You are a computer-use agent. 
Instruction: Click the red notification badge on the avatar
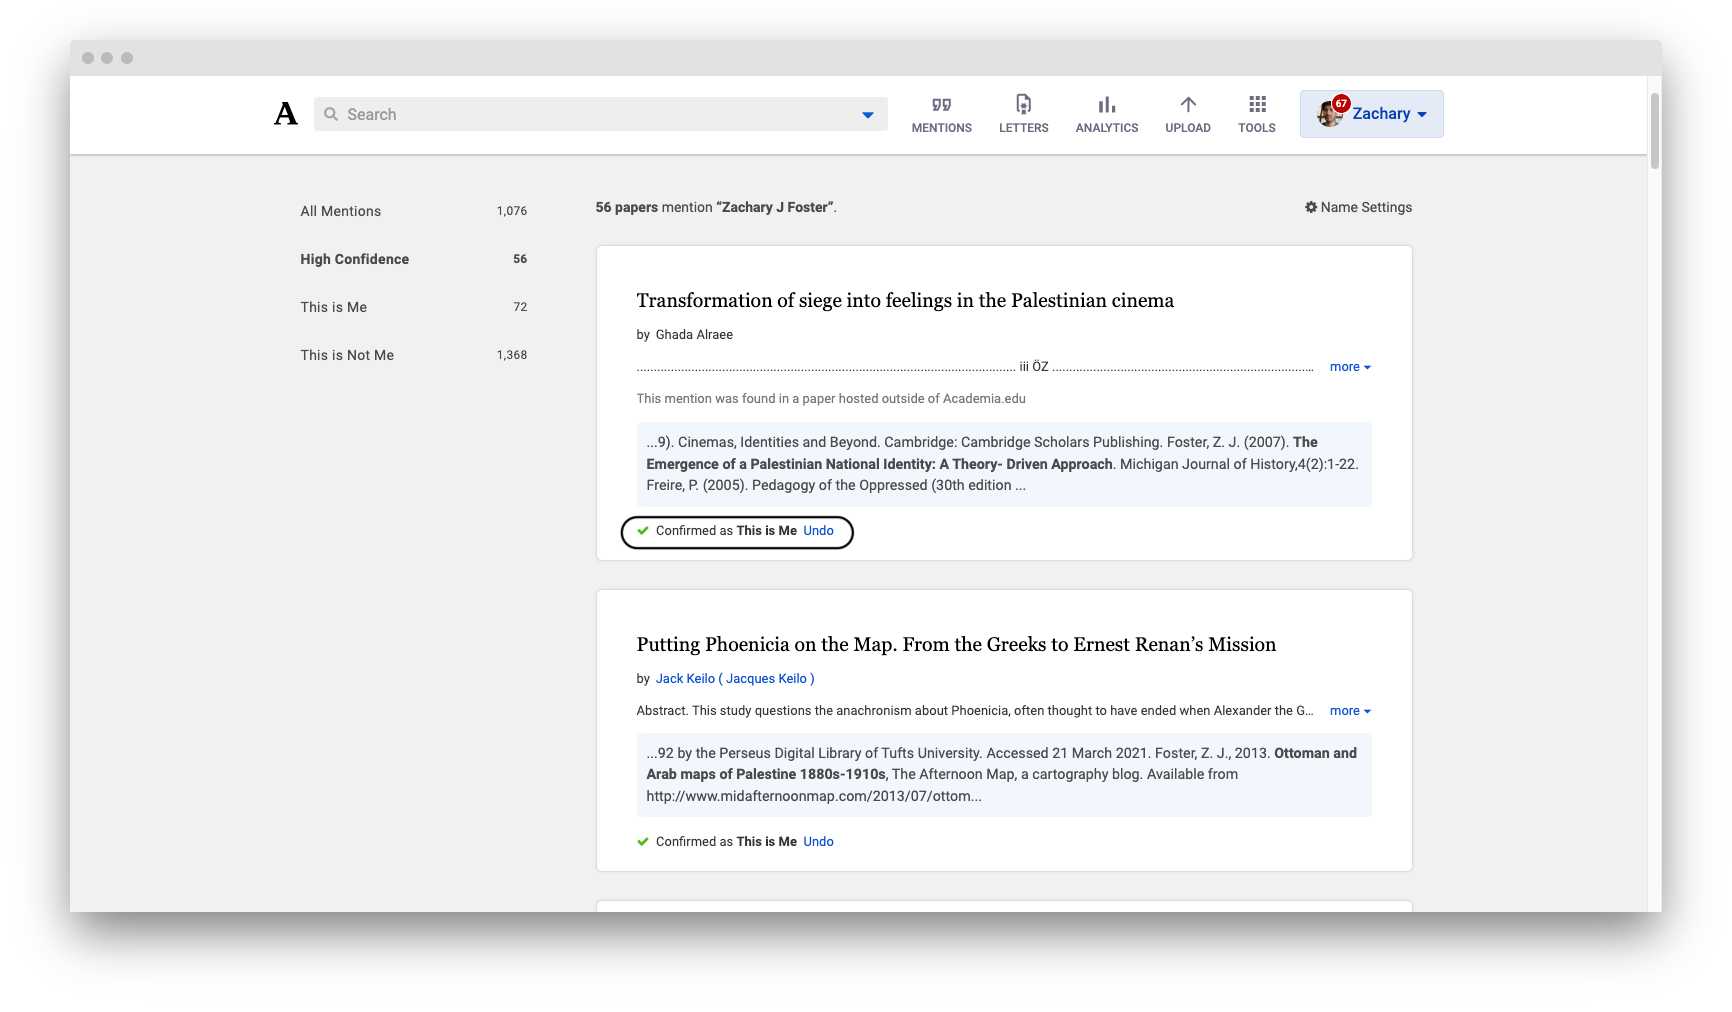click(x=1341, y=103)
